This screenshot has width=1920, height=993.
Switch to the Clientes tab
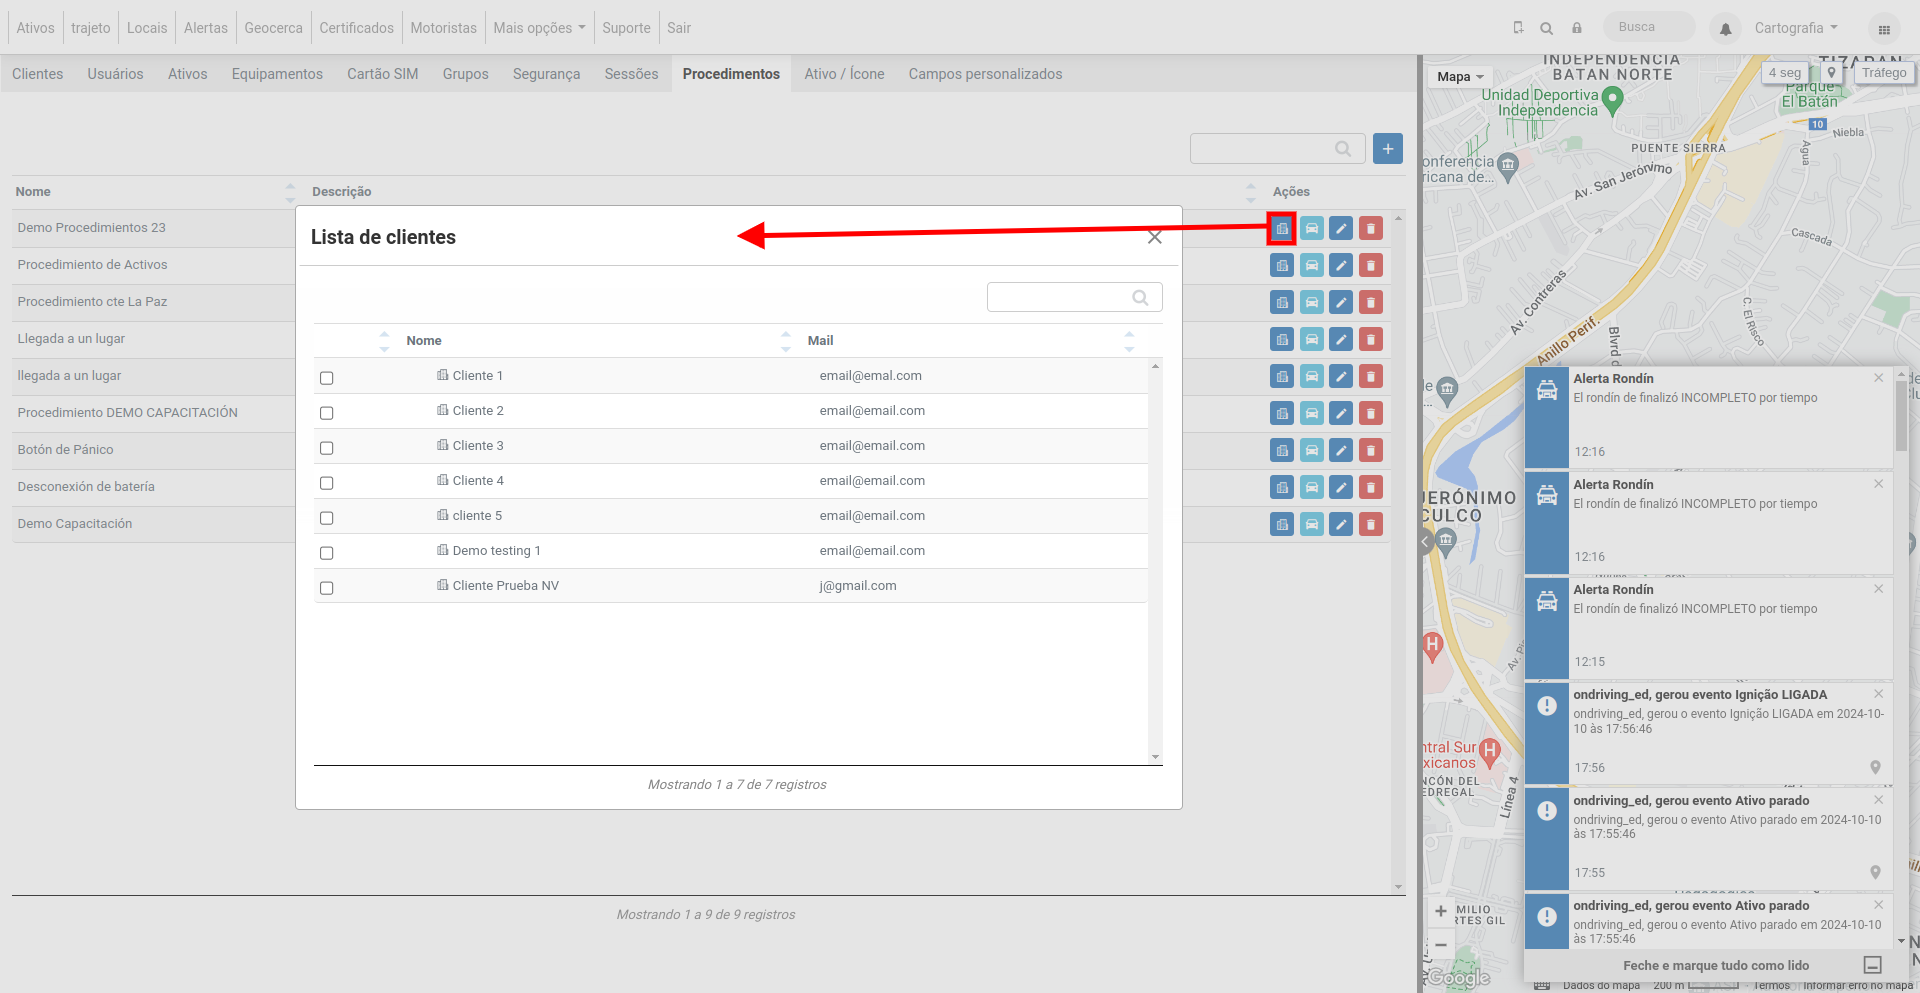click(38, 74)
